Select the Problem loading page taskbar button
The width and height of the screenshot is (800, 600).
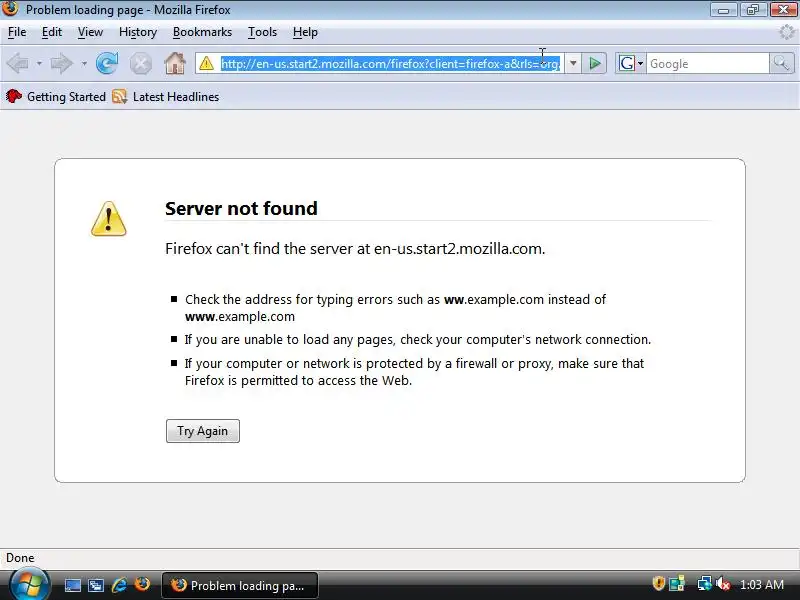(240, 585)
